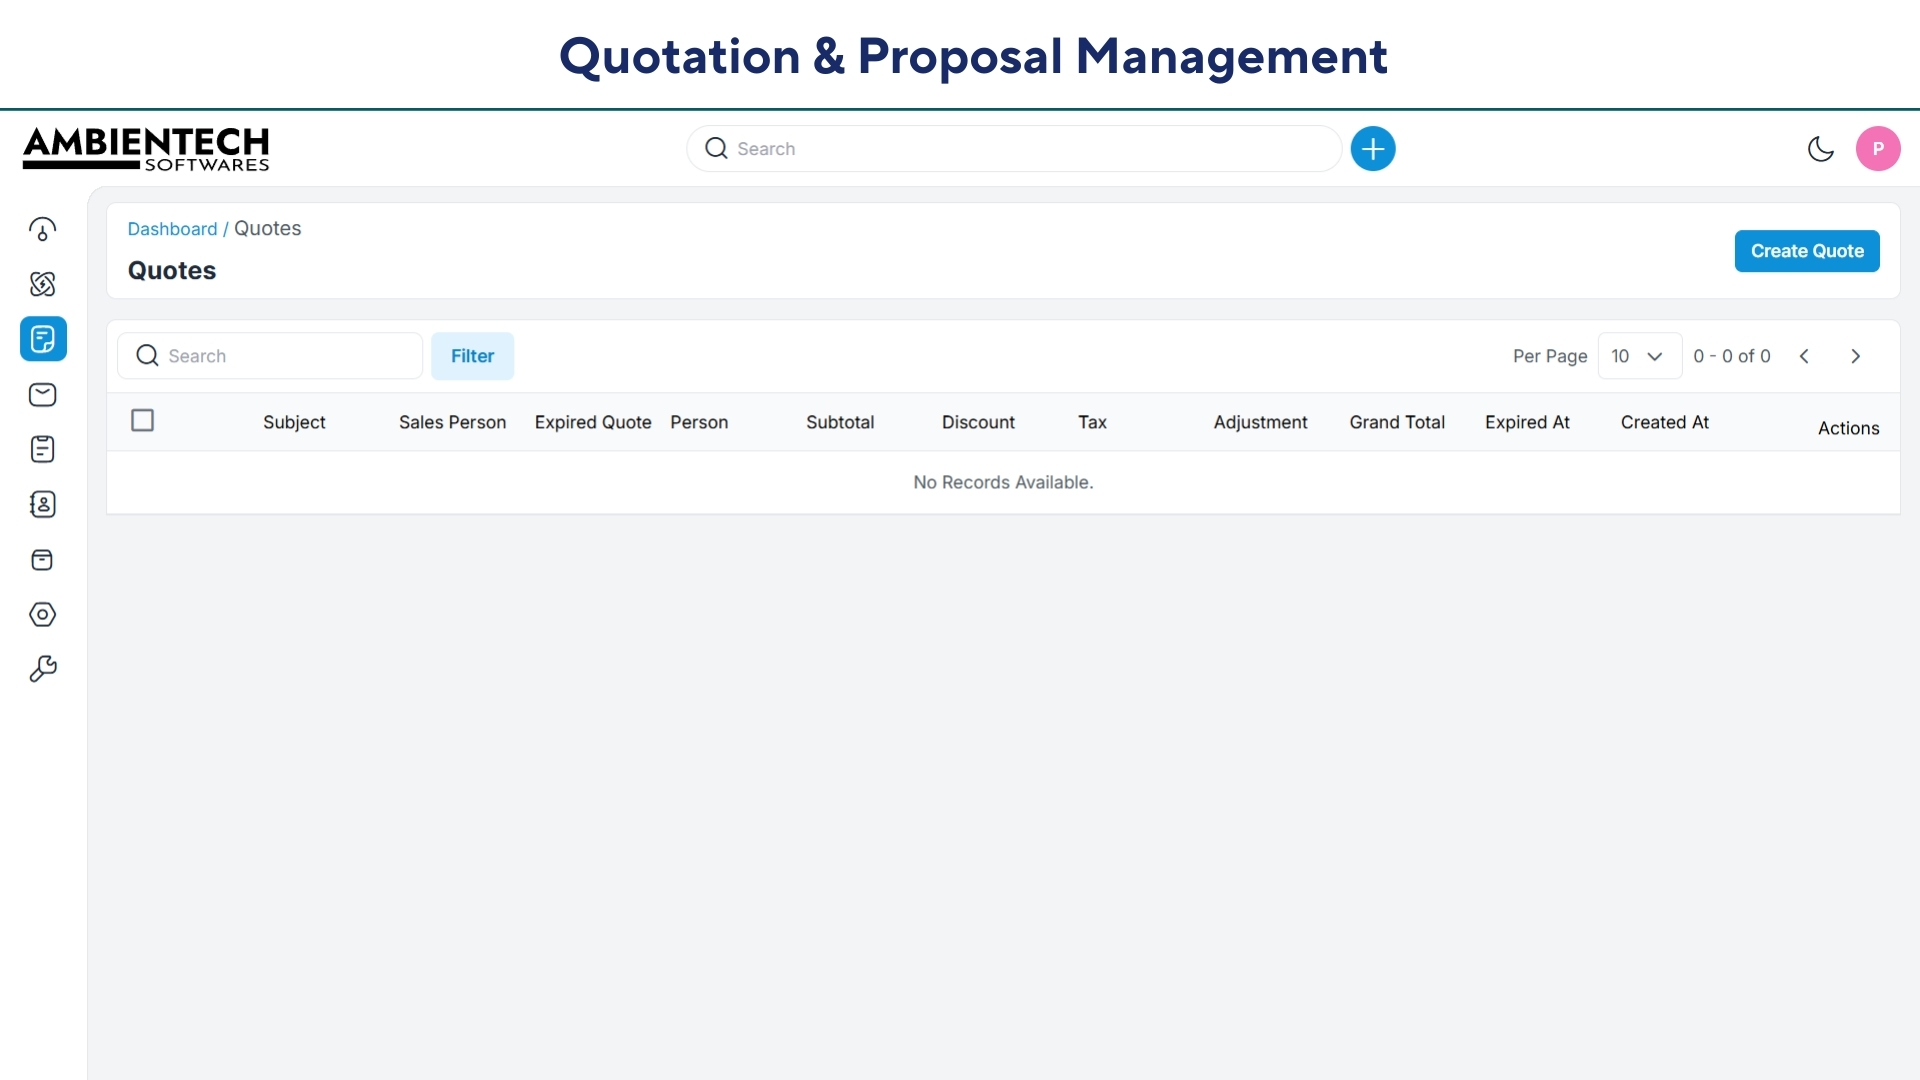Screen dimensions: 1920x1080
Task: Select the Tasks clipboard icon in the sidebar
Action: click(42, 449)
